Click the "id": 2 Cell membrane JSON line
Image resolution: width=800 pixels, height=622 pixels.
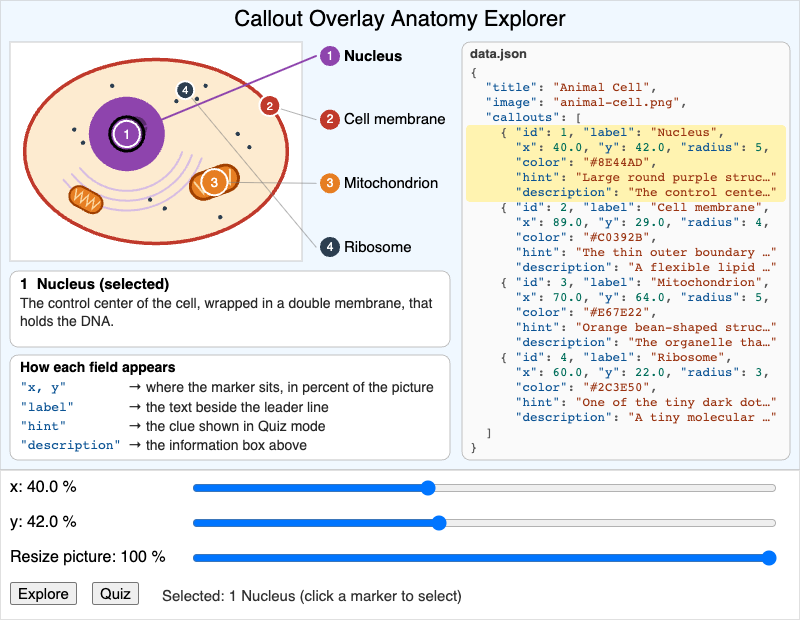click(635, 208)
